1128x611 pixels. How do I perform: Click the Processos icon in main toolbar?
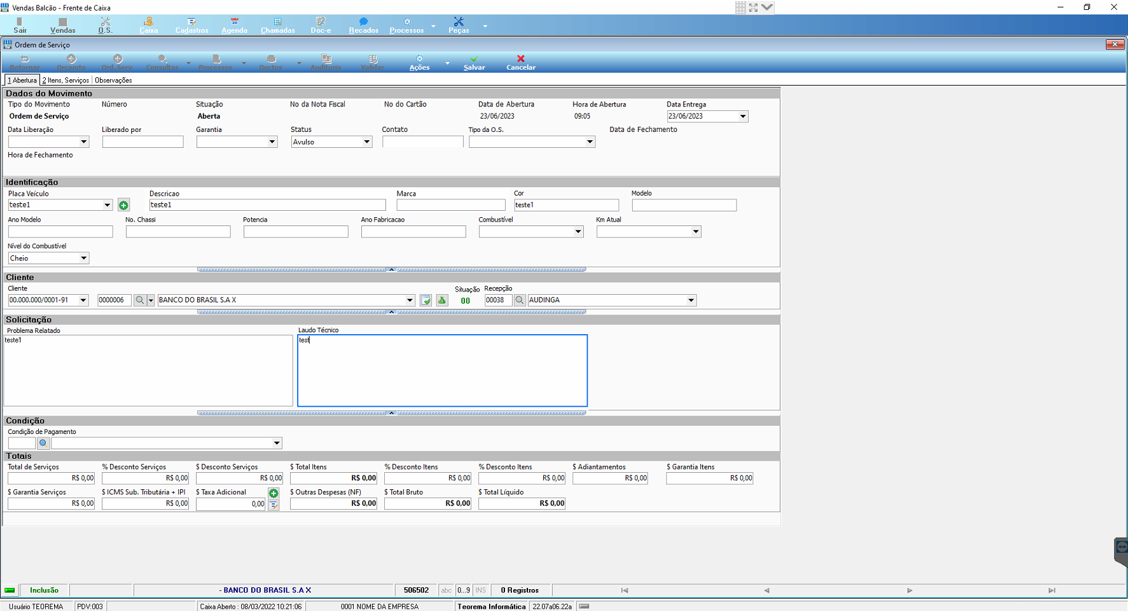point(406,26)
